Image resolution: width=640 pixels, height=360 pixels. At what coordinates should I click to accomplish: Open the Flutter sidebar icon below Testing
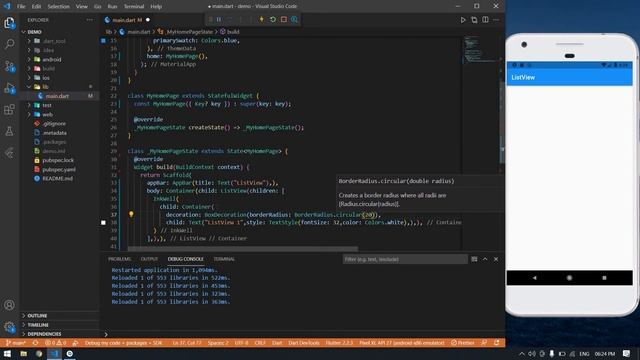[x=9, y=153]
